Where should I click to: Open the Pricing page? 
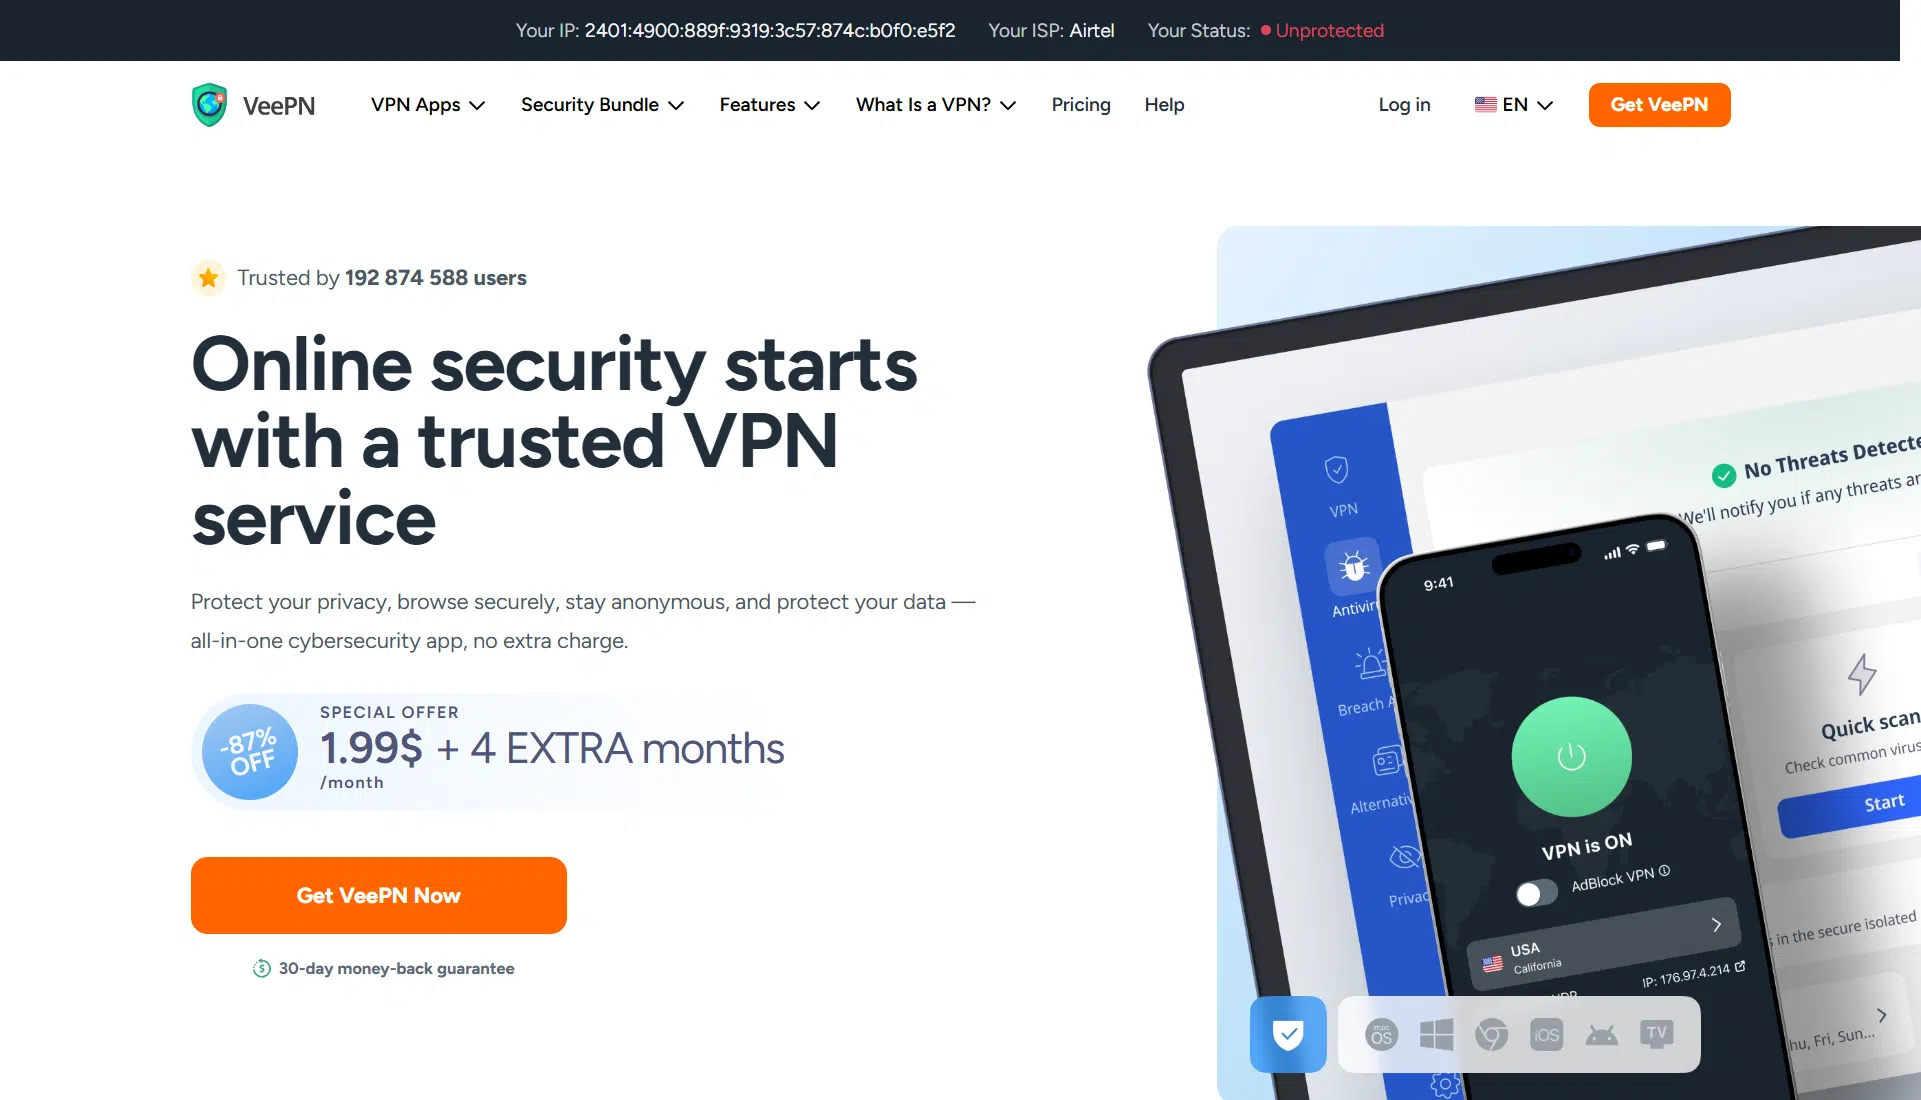tap(1081, 105)
